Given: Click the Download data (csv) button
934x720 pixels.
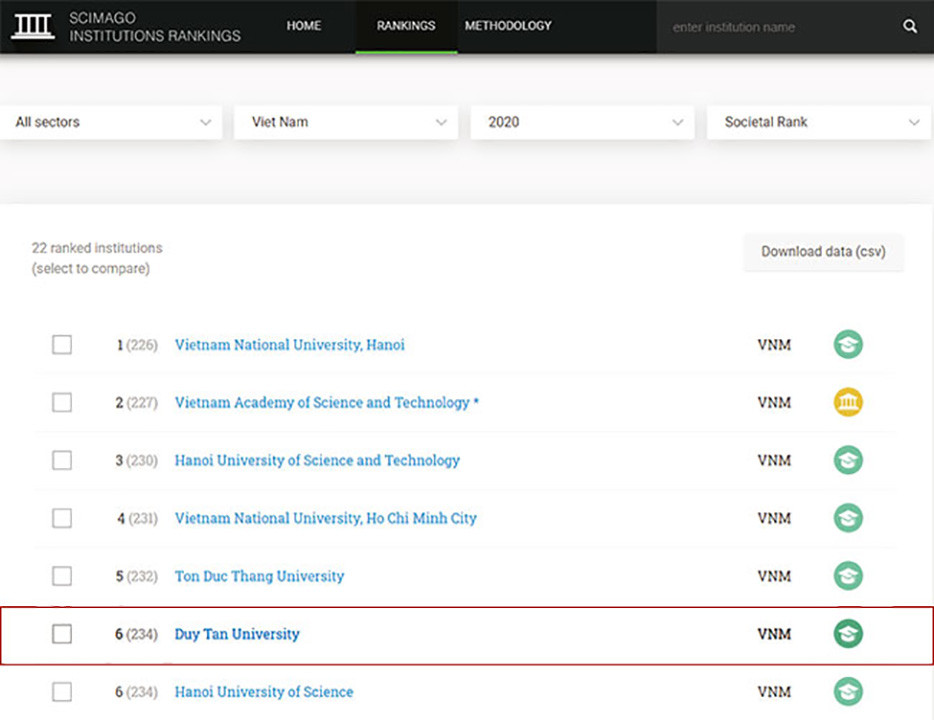Looking at the screenshot, I should tap(823, 252).
